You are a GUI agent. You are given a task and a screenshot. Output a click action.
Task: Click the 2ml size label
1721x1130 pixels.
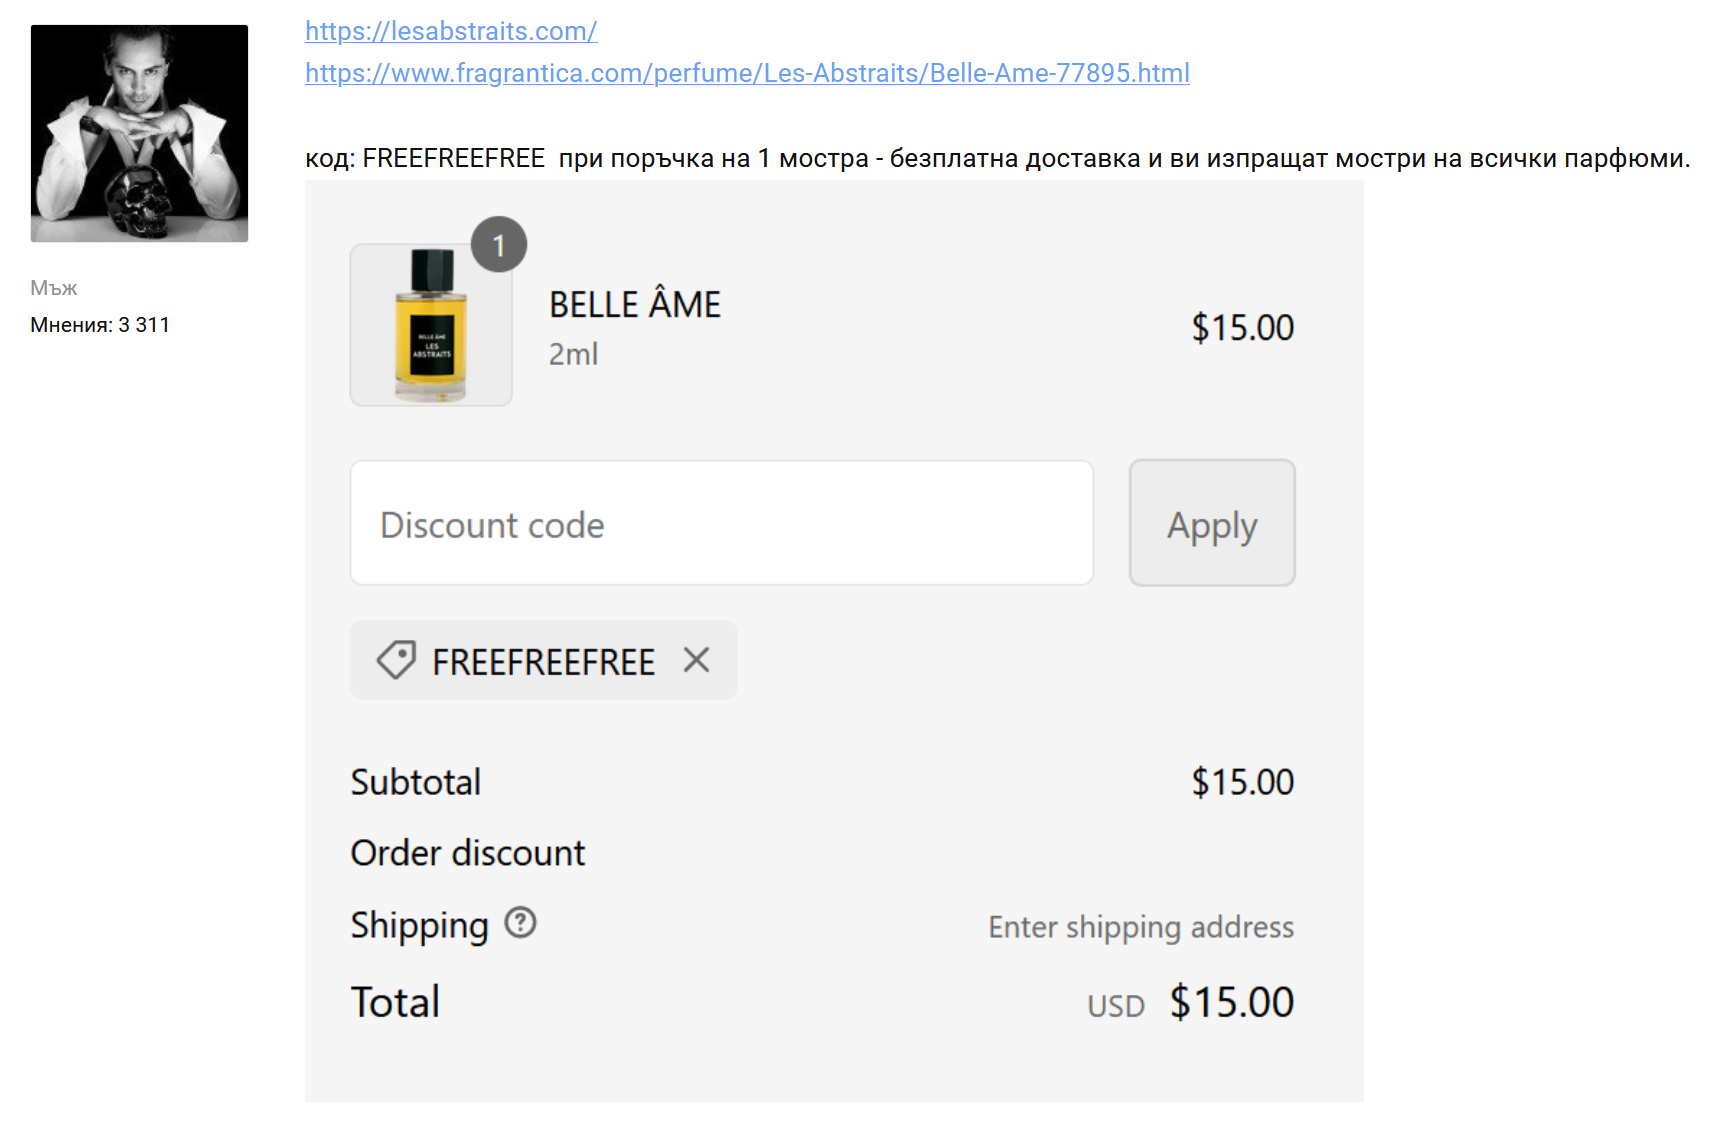573,354
